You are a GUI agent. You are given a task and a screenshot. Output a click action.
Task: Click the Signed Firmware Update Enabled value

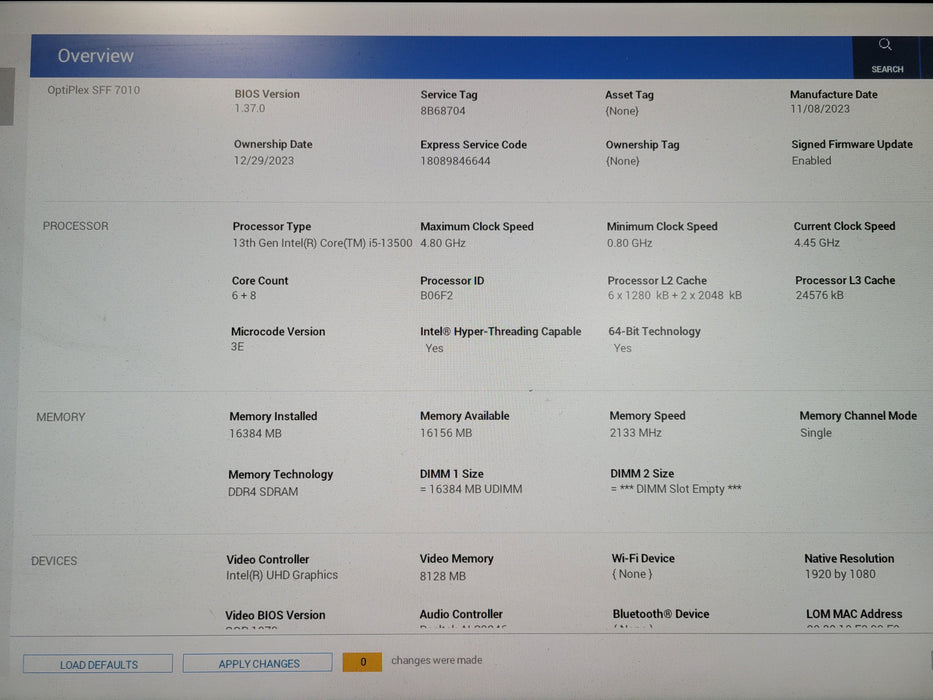click(x=812, y=161)
